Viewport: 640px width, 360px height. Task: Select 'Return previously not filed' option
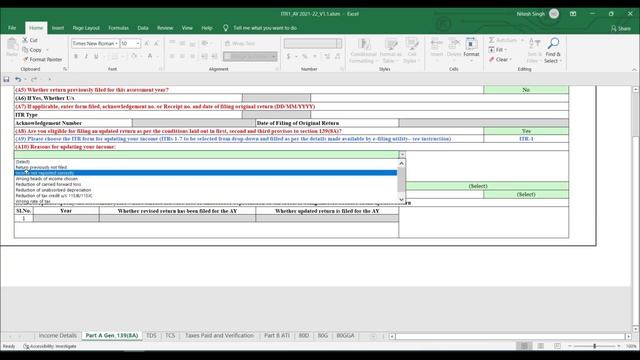click(206, 167)
